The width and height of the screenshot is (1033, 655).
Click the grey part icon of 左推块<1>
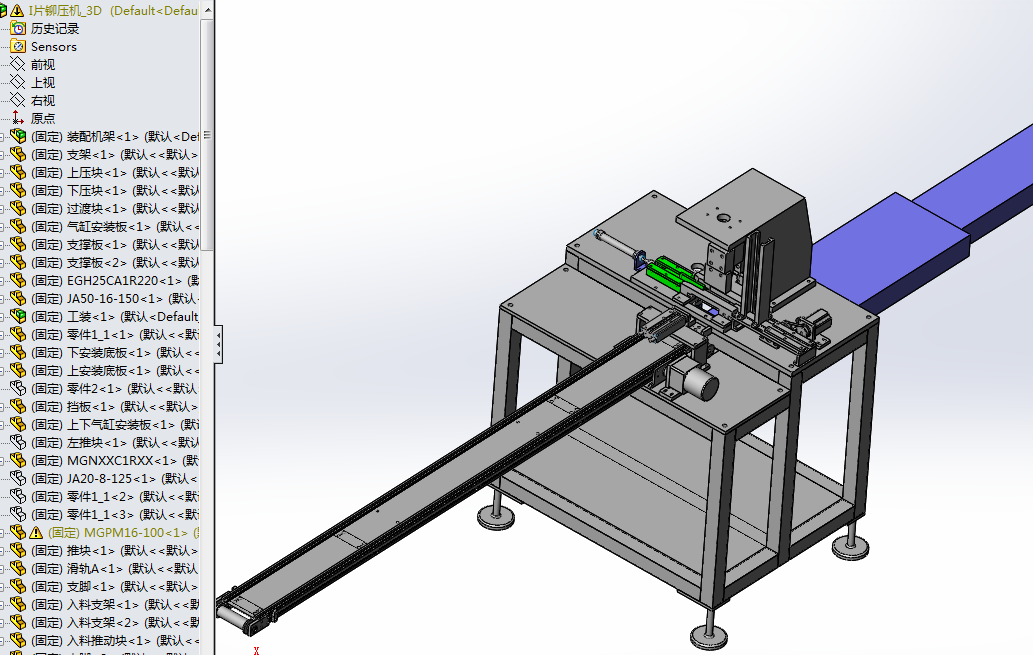[x=18, y=442]
